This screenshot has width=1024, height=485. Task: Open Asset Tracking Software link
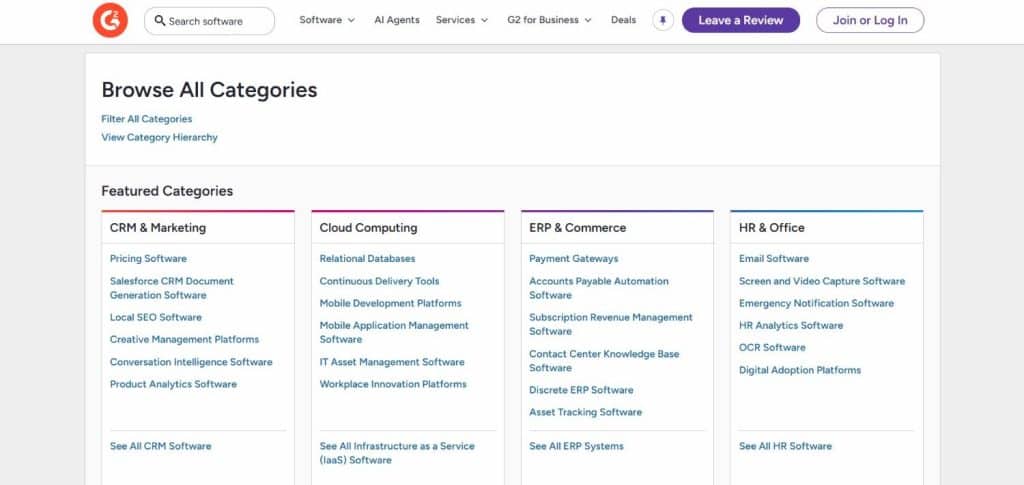[x=586, y=413]
